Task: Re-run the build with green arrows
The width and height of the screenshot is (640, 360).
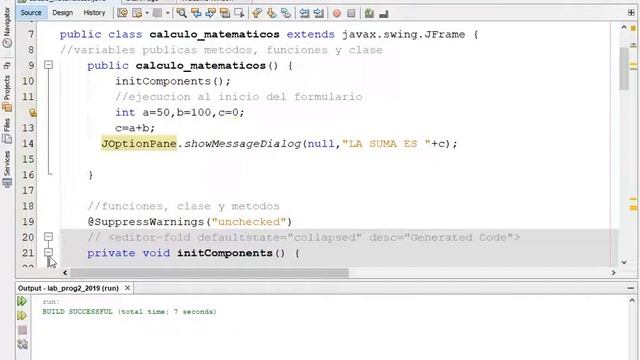Action: (x=22, y=301)
